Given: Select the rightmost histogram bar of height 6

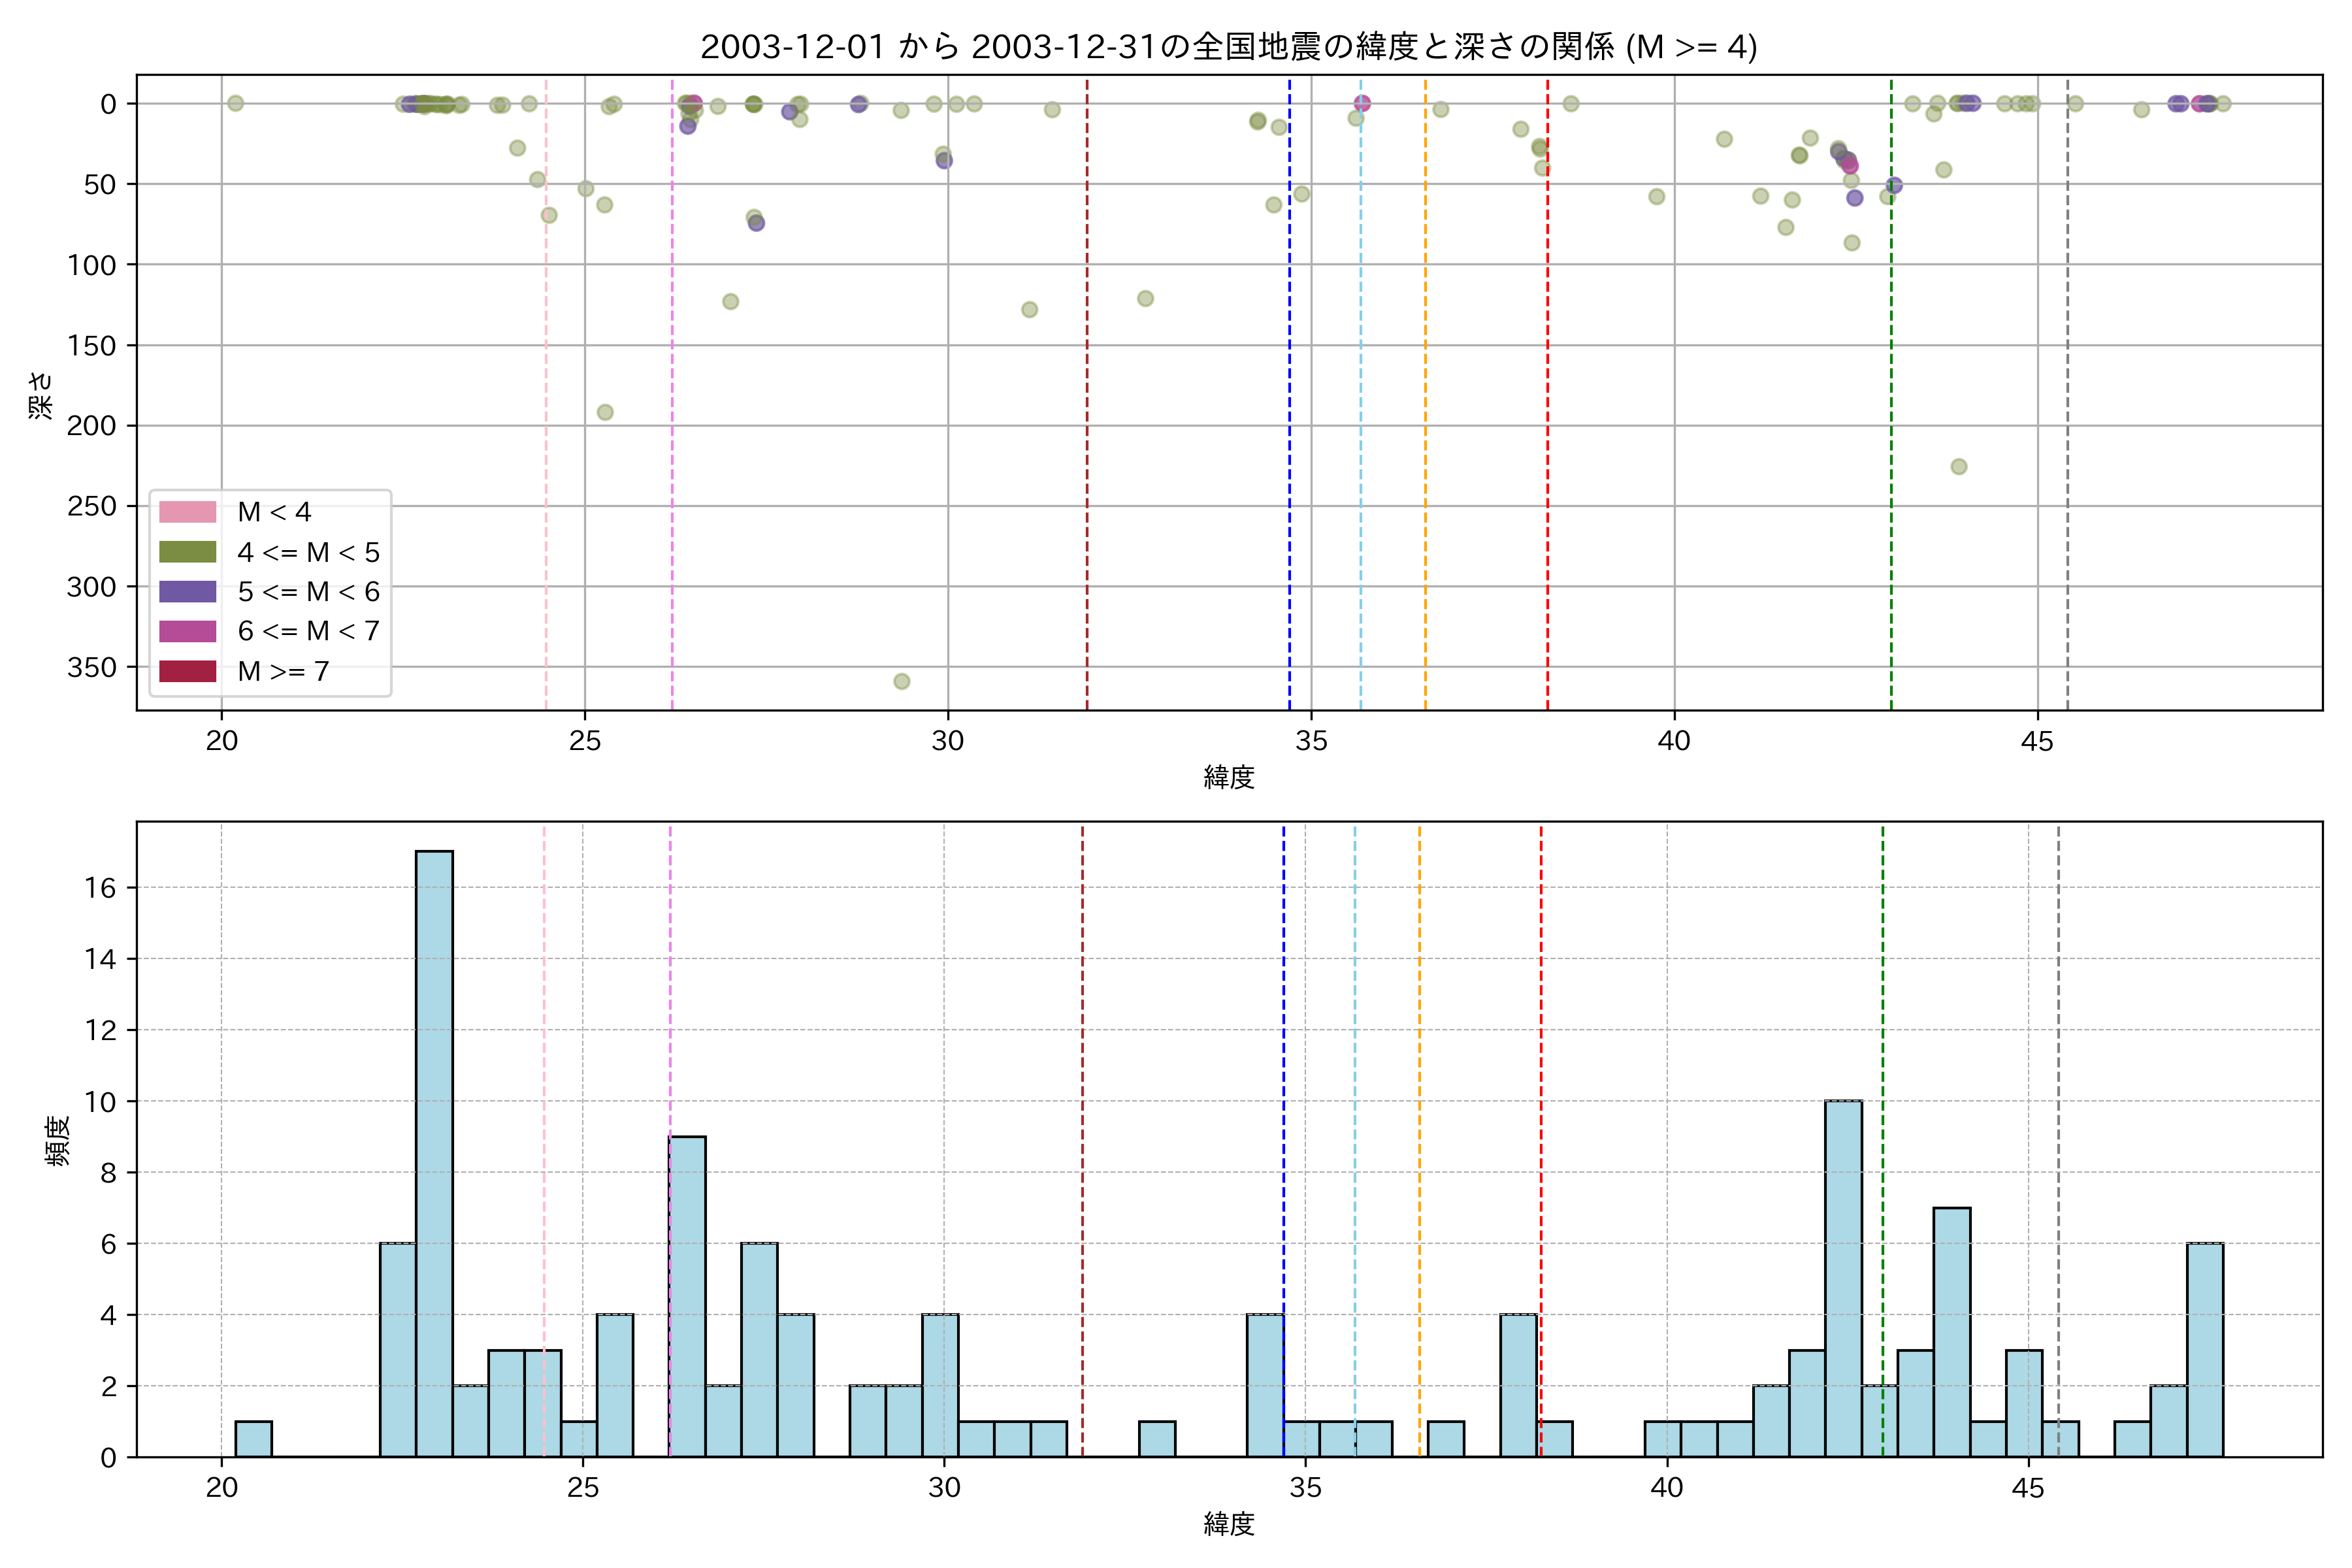Looking at the screenshot, I should (2204, 1350).
